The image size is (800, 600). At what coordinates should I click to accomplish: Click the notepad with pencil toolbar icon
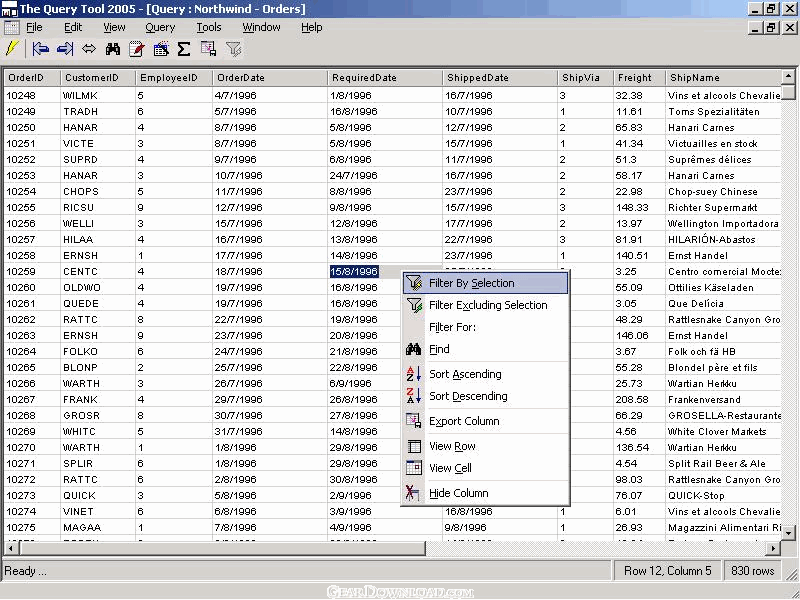pos(137,49)
